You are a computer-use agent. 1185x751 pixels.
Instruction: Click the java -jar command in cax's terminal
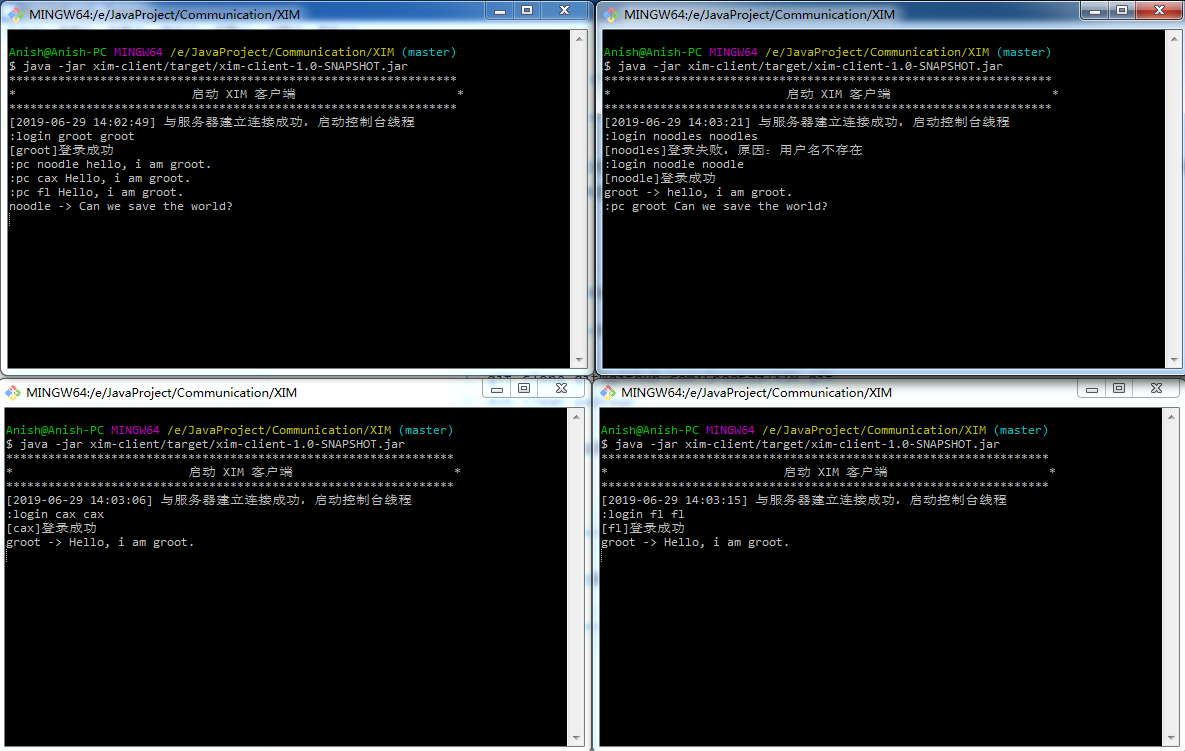pyautogui.click(x=206, y=443)
